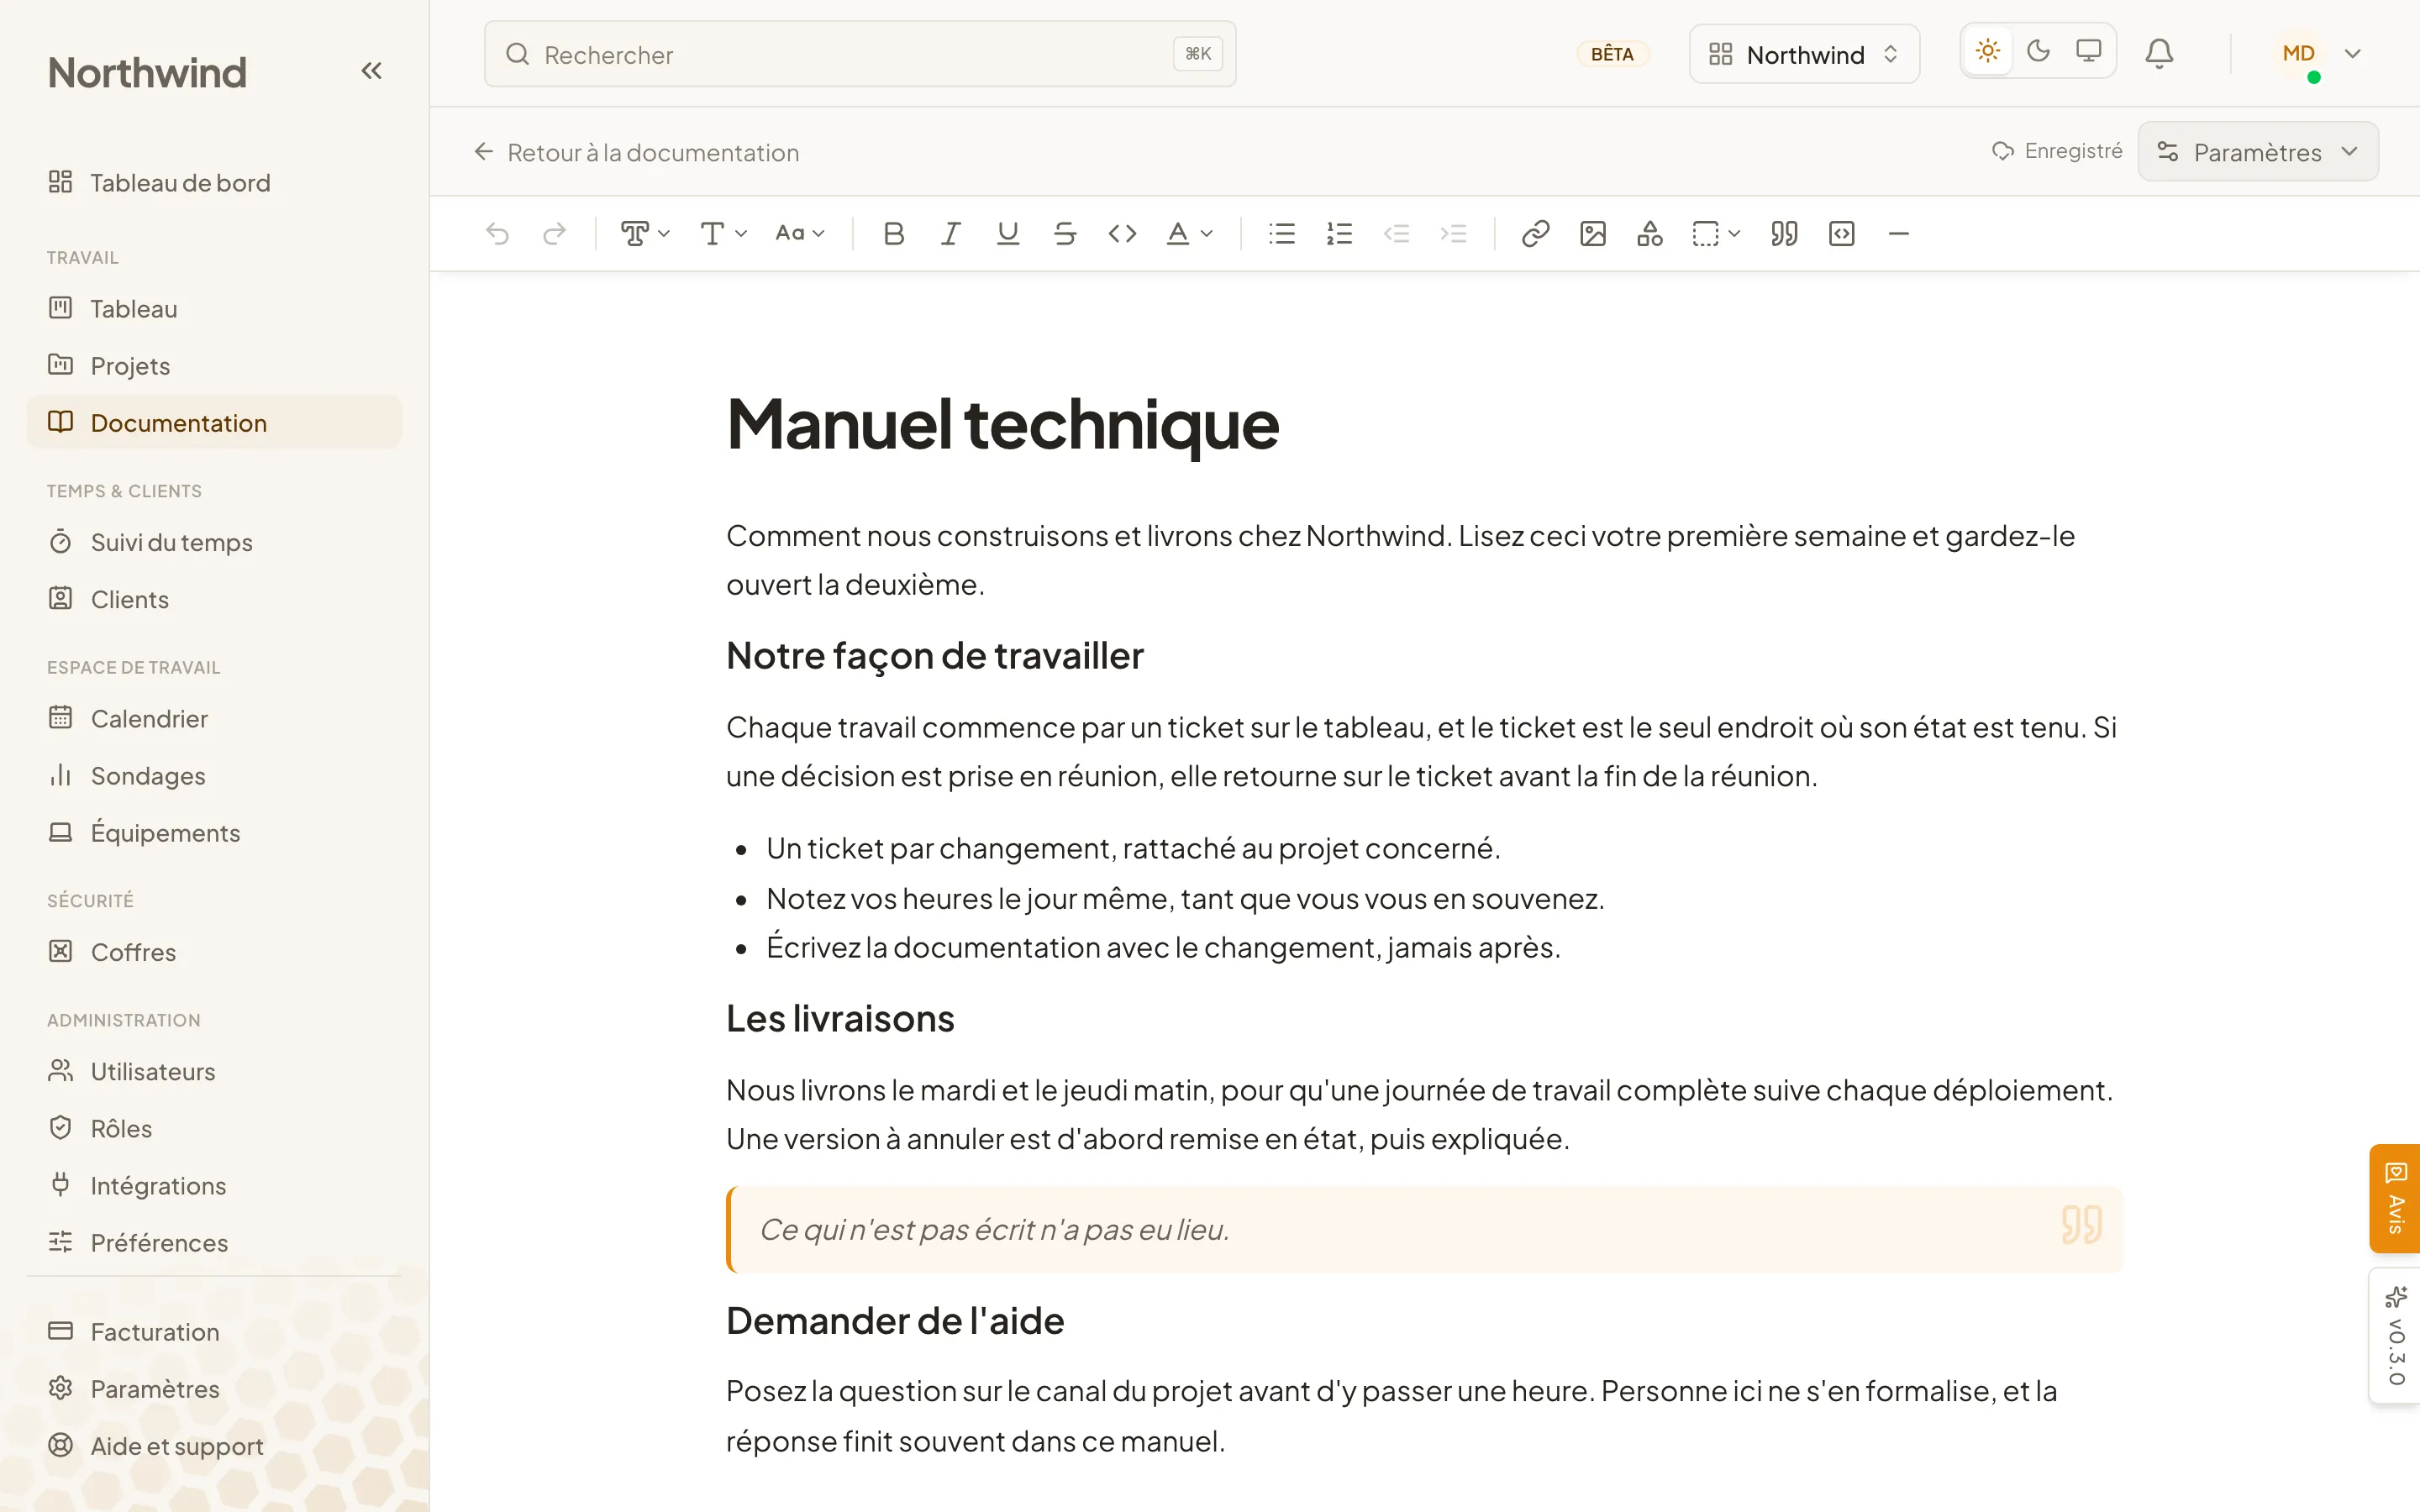This screenshot has height=1512, width=2420.
Task: Open Aide et support
Action: (214, 1446)
